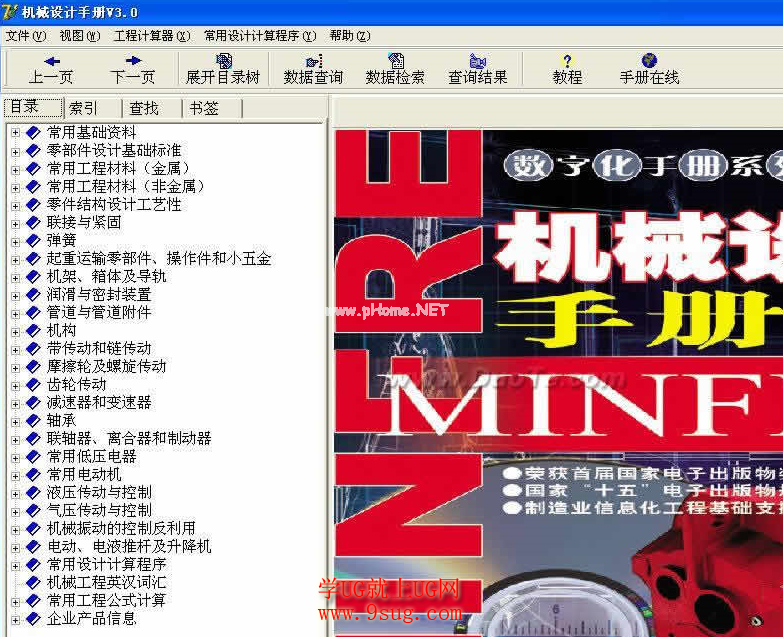783x637 pixels.
Task: Click book icon beside 企业产品信息
Action: [x=33, y=619]
